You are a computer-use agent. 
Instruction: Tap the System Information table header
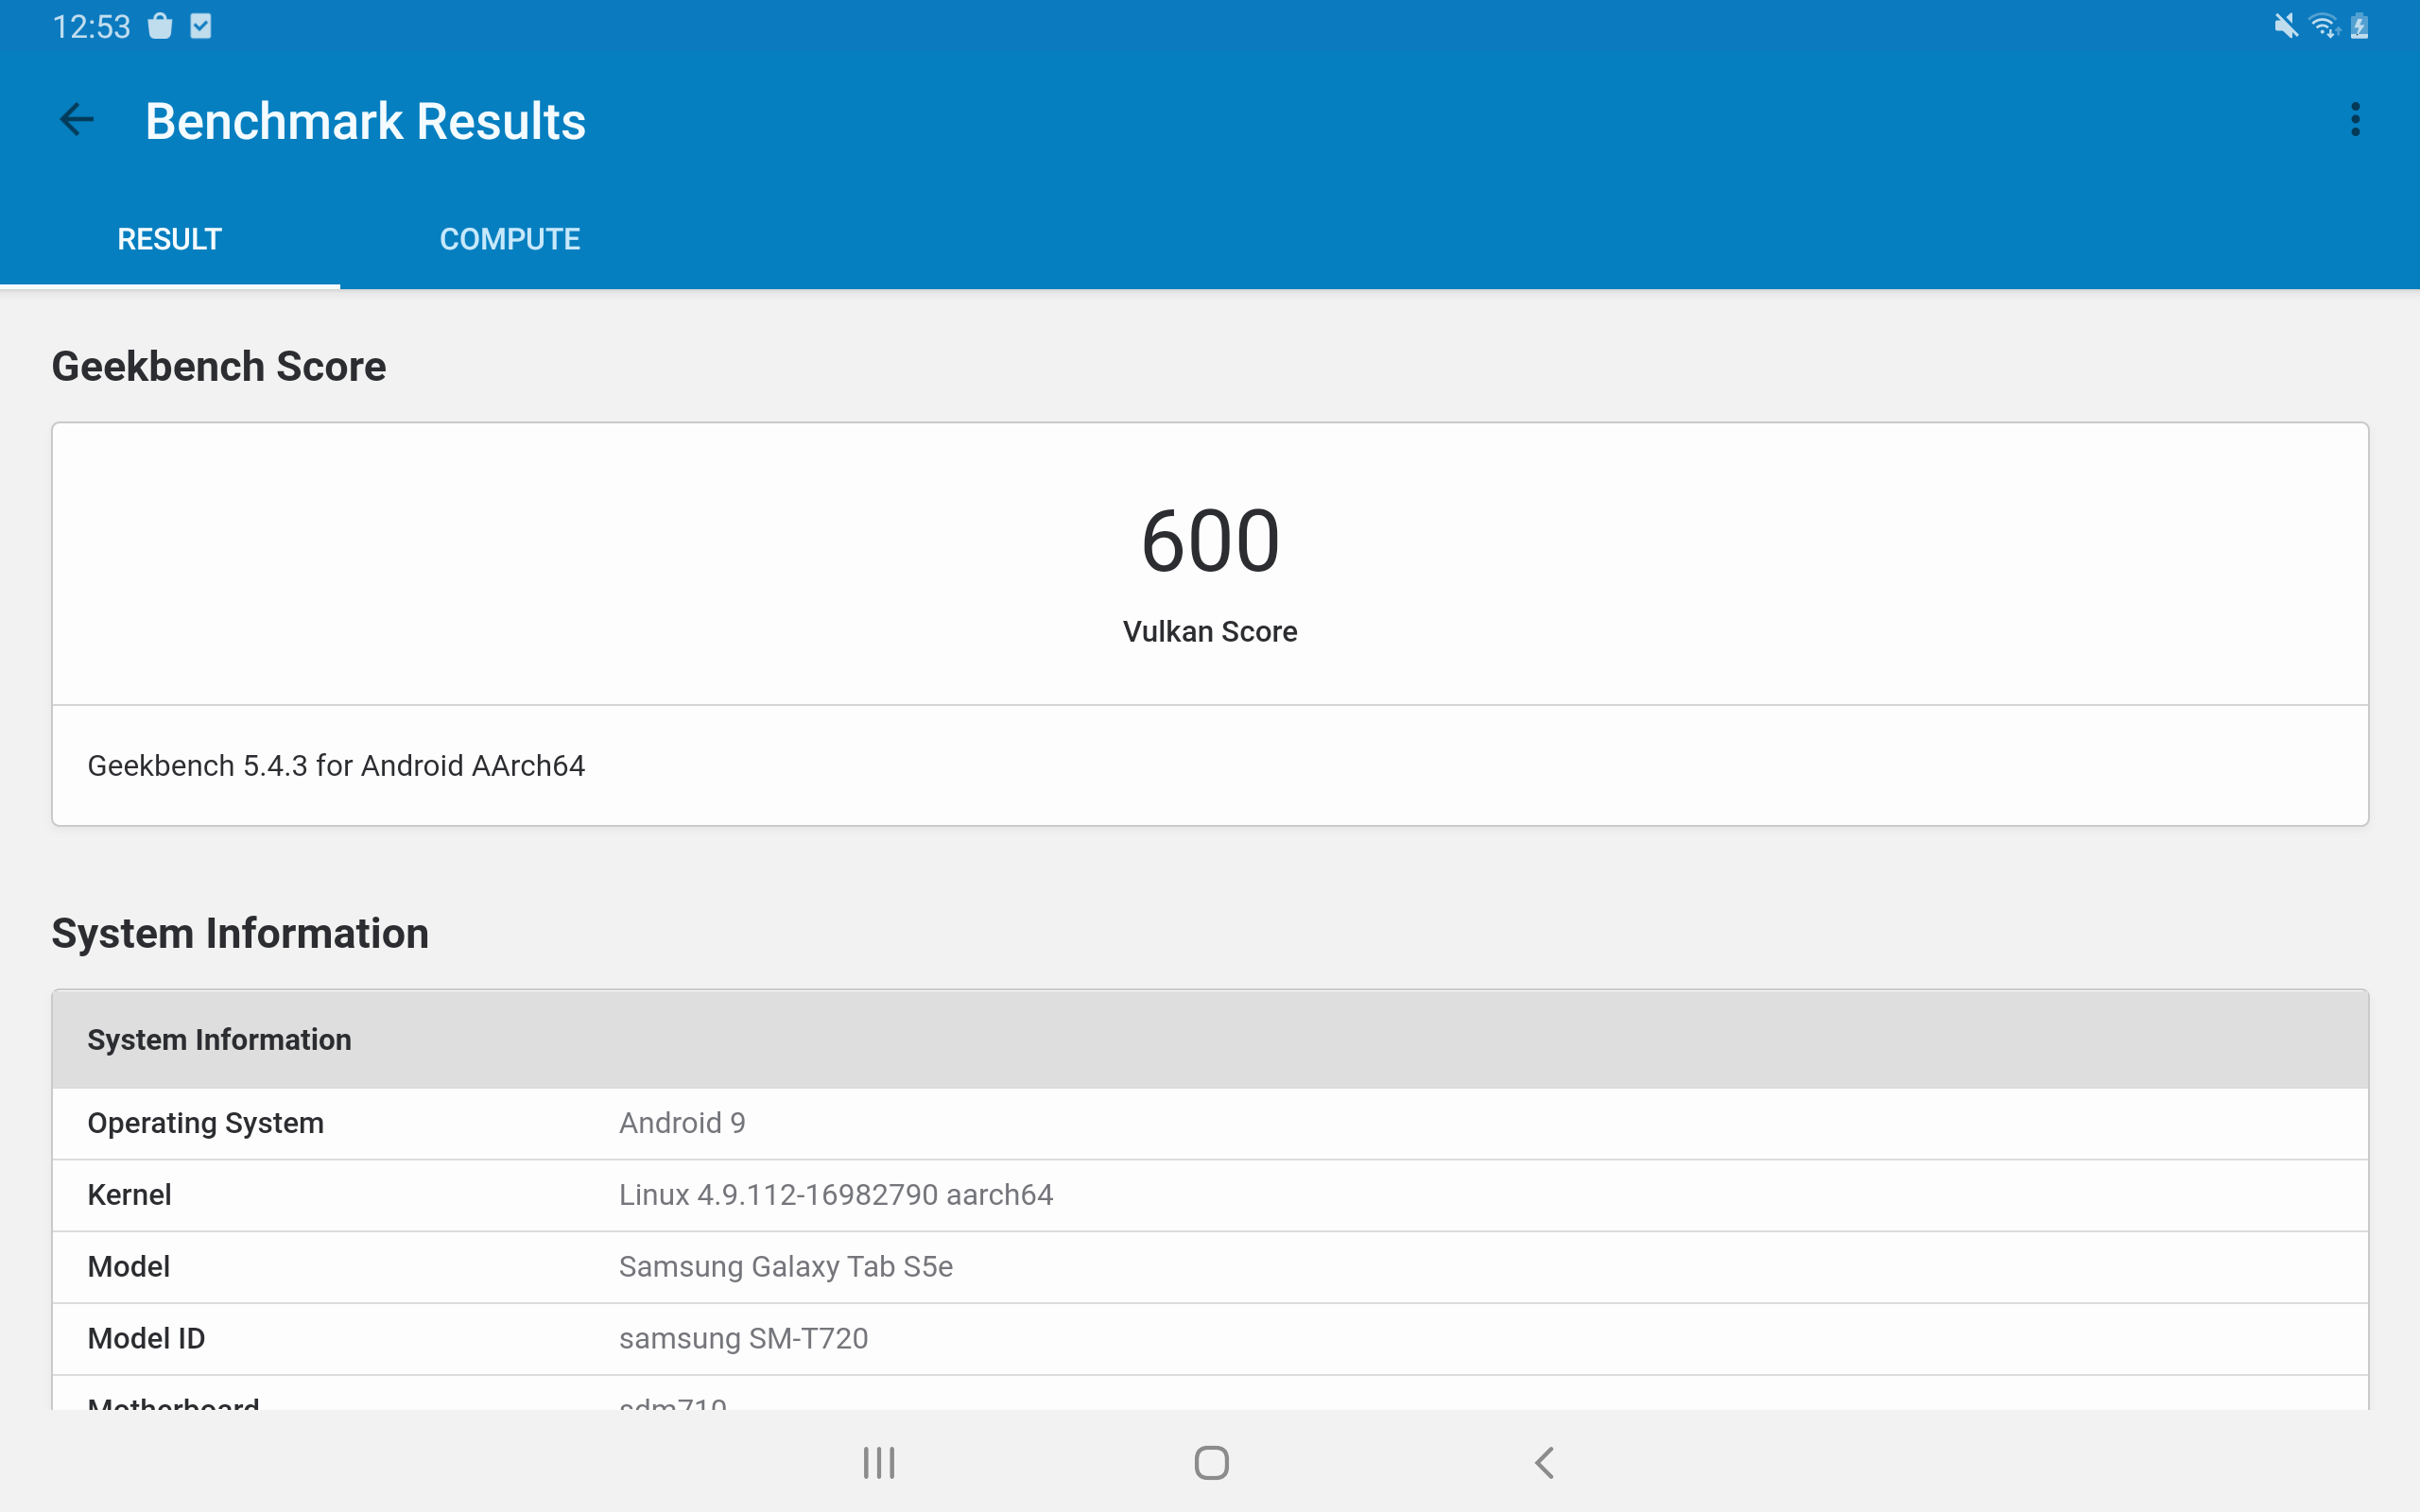tap(1210, 1039)
